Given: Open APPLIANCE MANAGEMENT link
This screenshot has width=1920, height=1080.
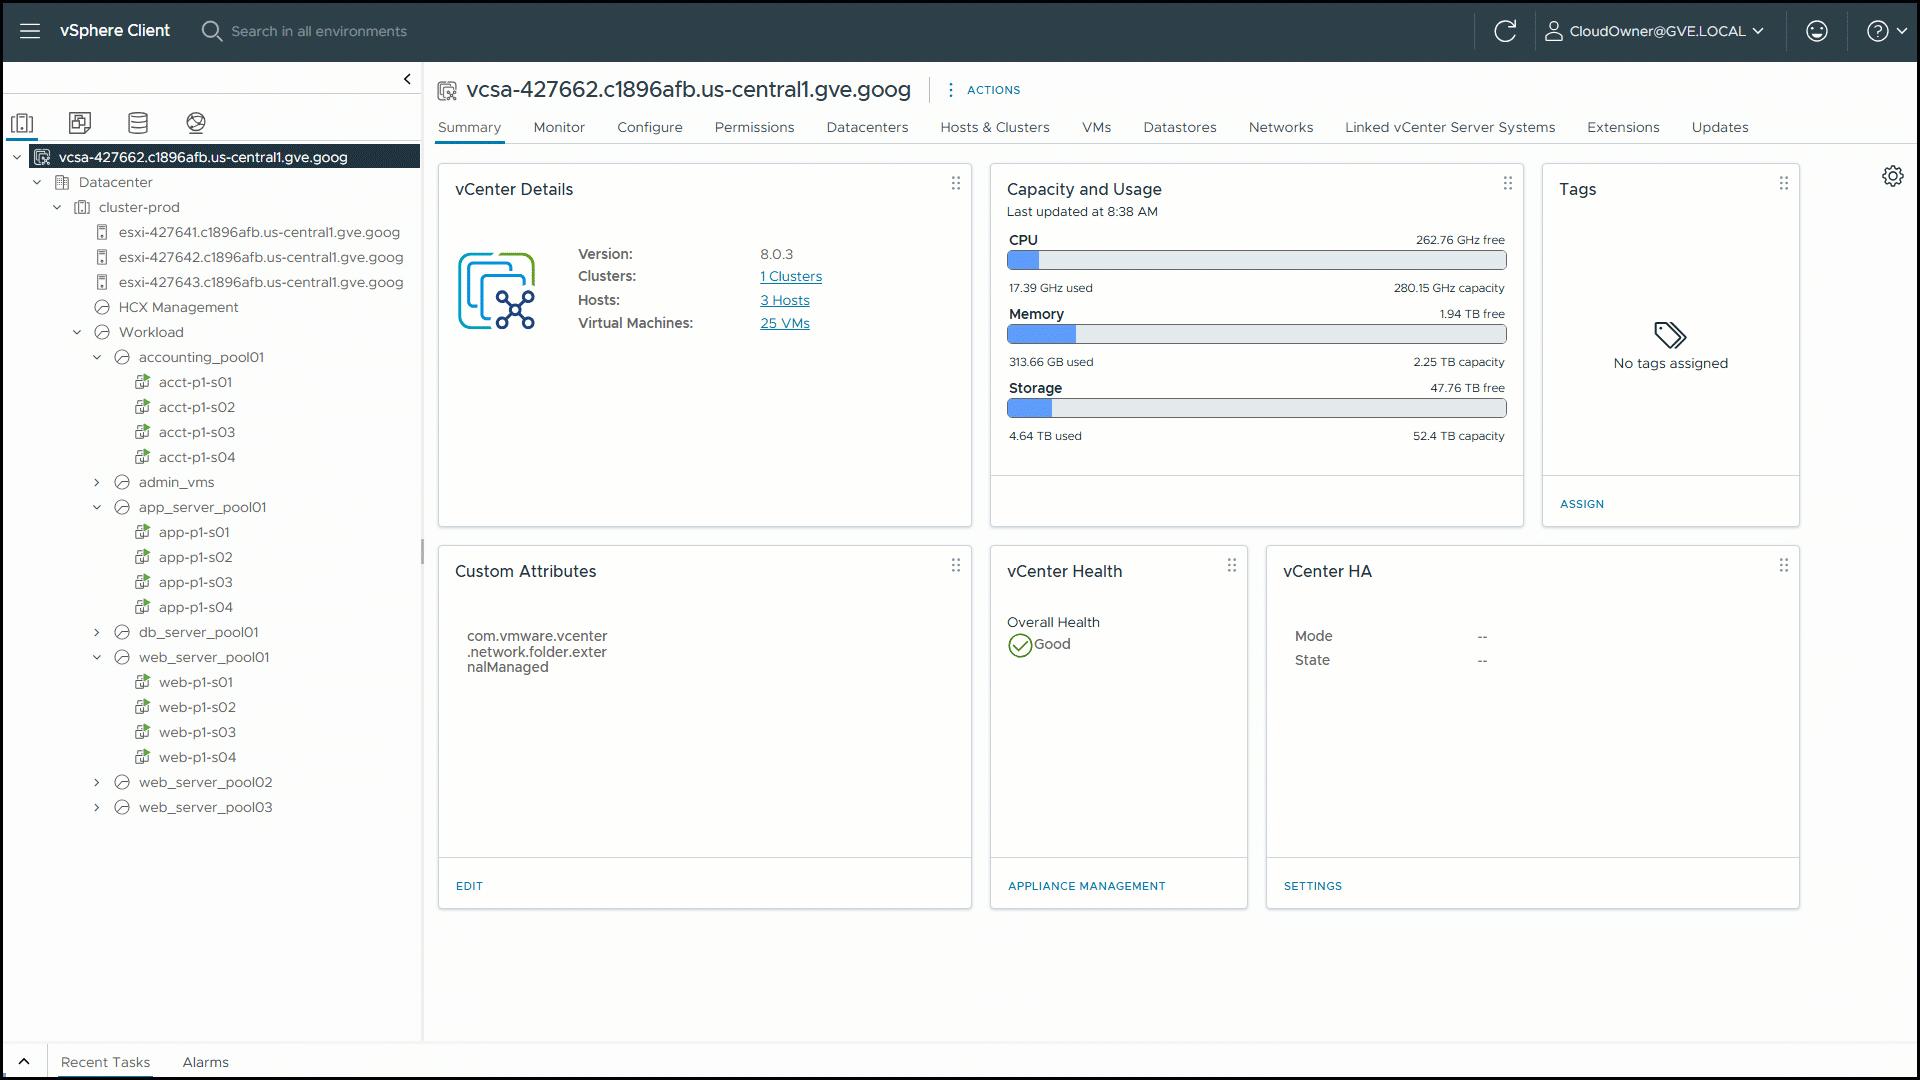Looking at the screenshot, I should point(1087,886).
